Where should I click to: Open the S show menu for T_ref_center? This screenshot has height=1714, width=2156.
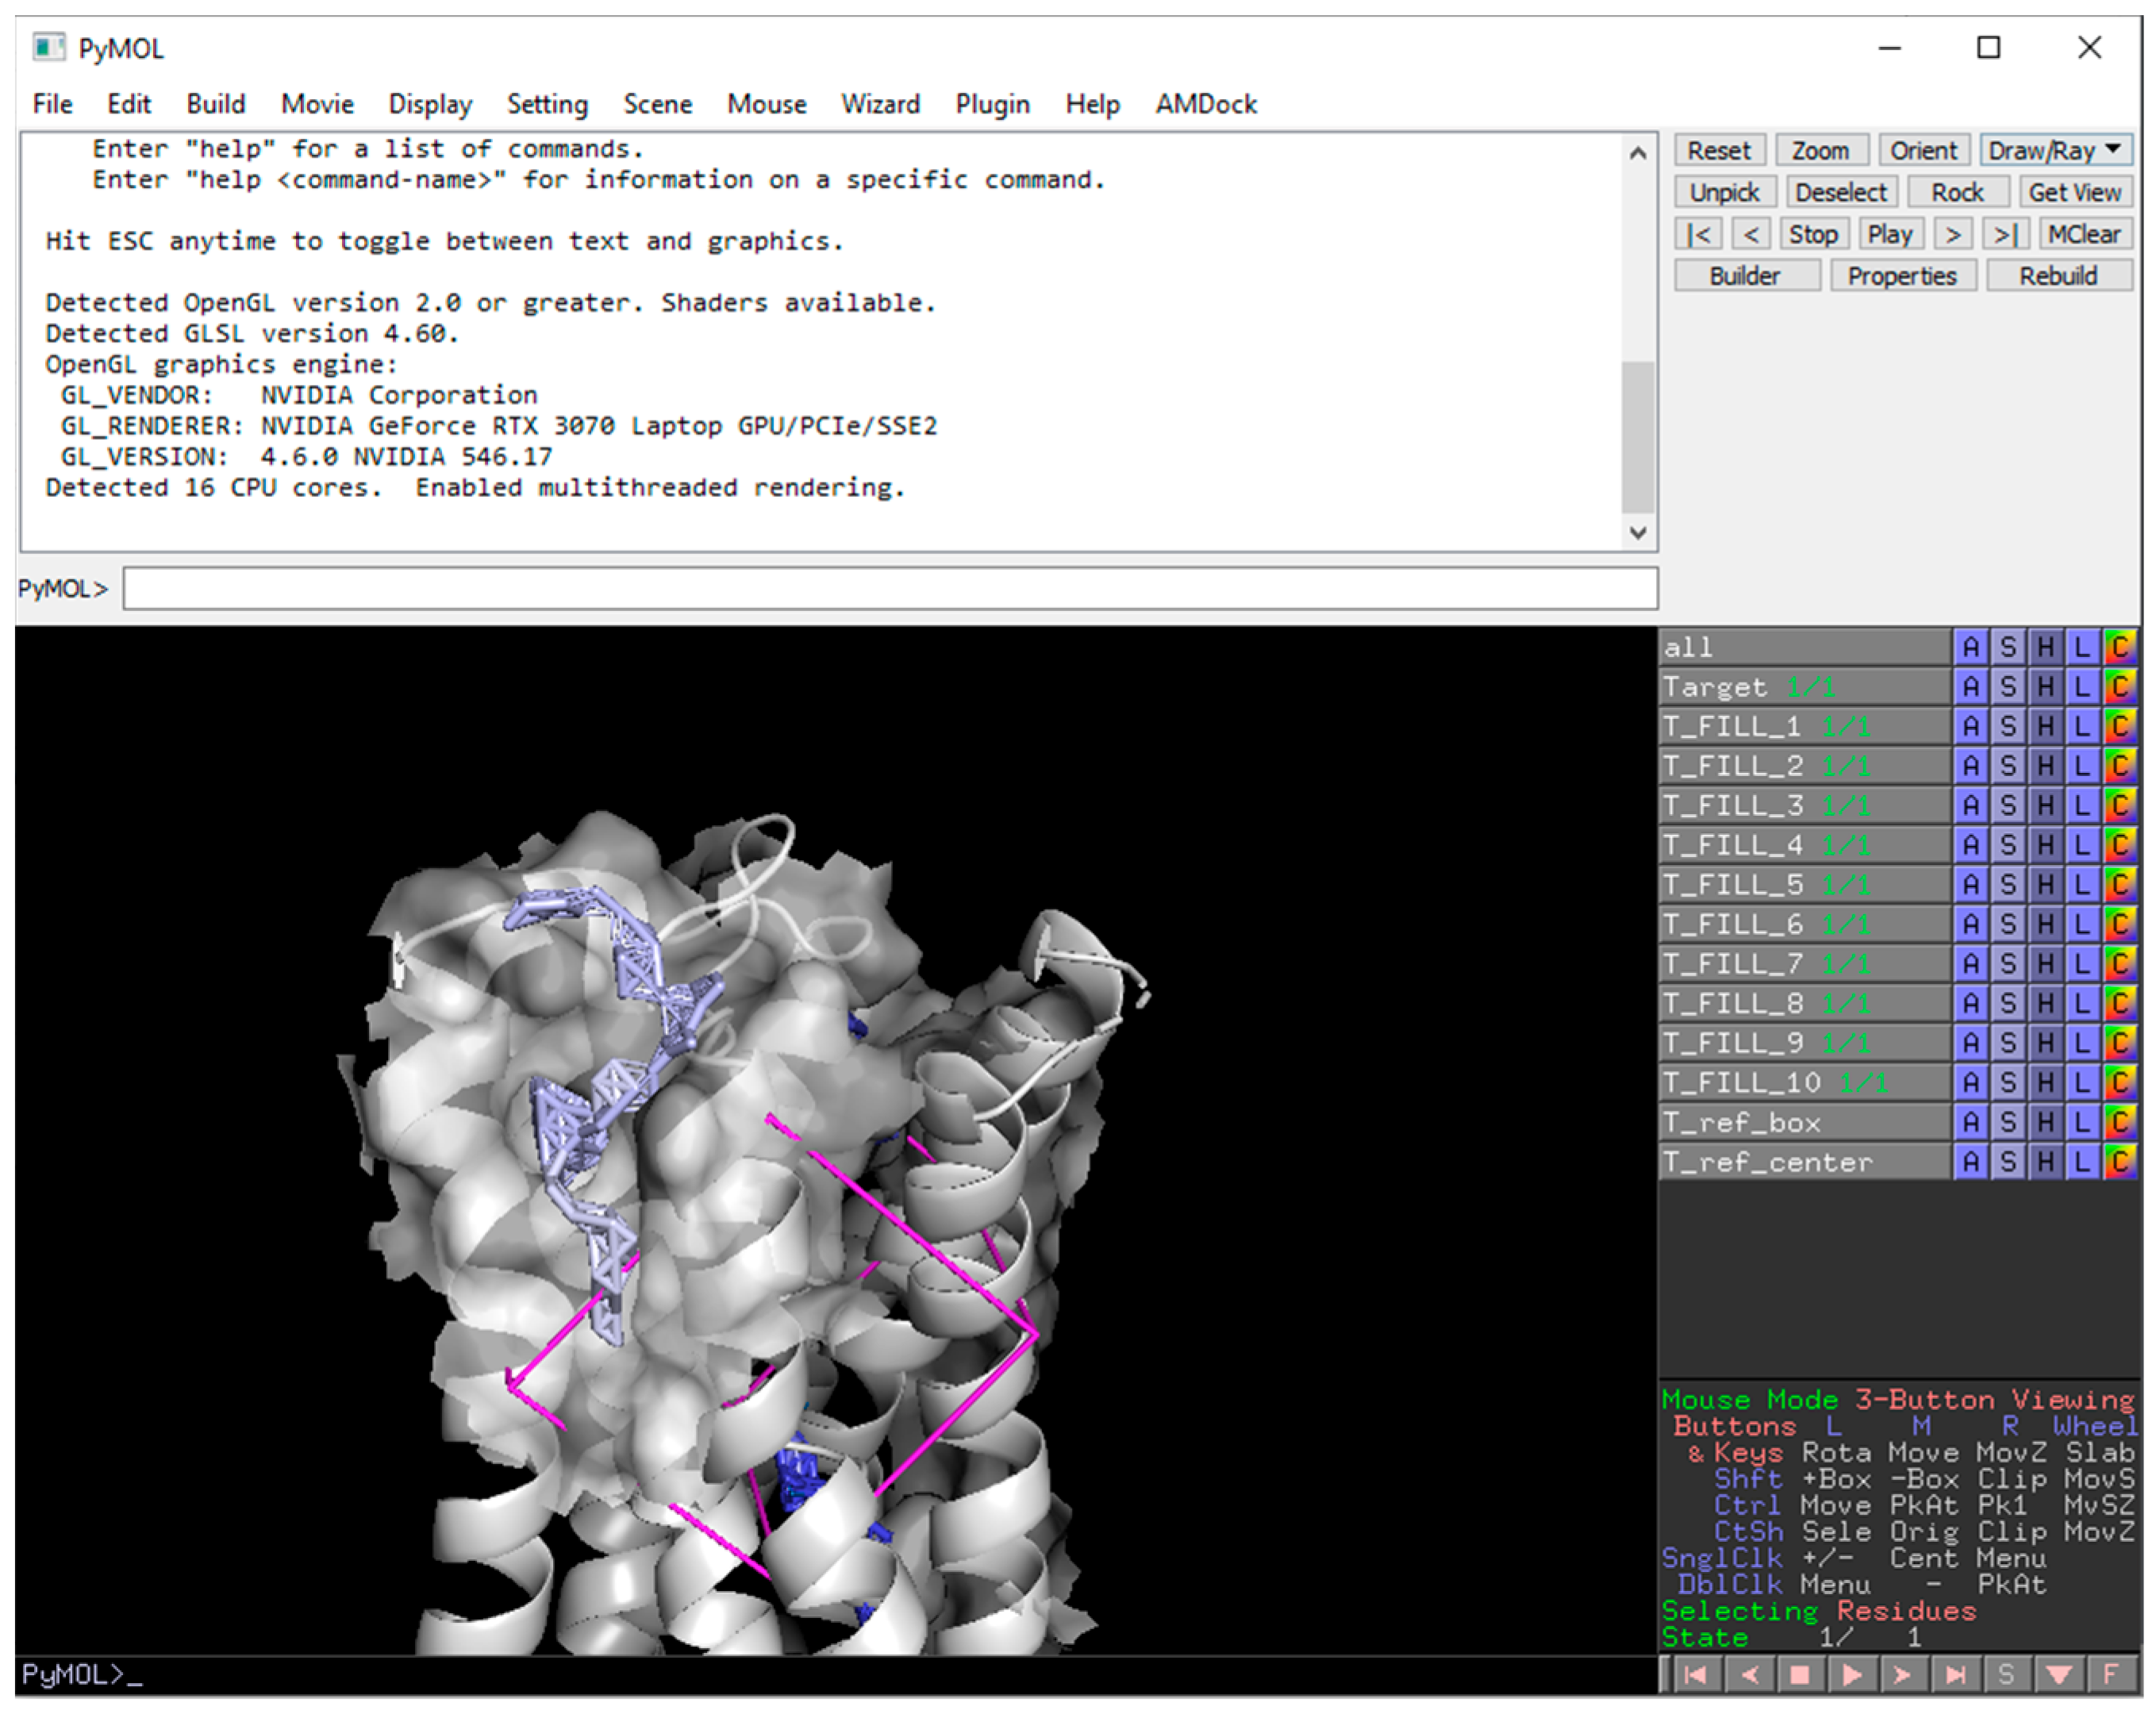pos(2008,1162)
